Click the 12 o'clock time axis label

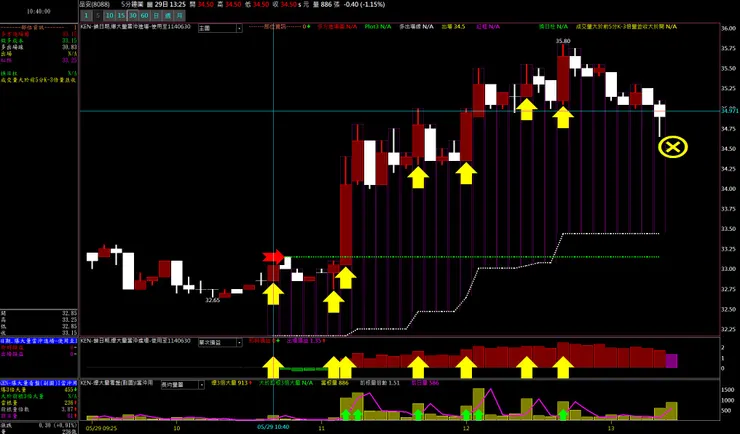466,427
